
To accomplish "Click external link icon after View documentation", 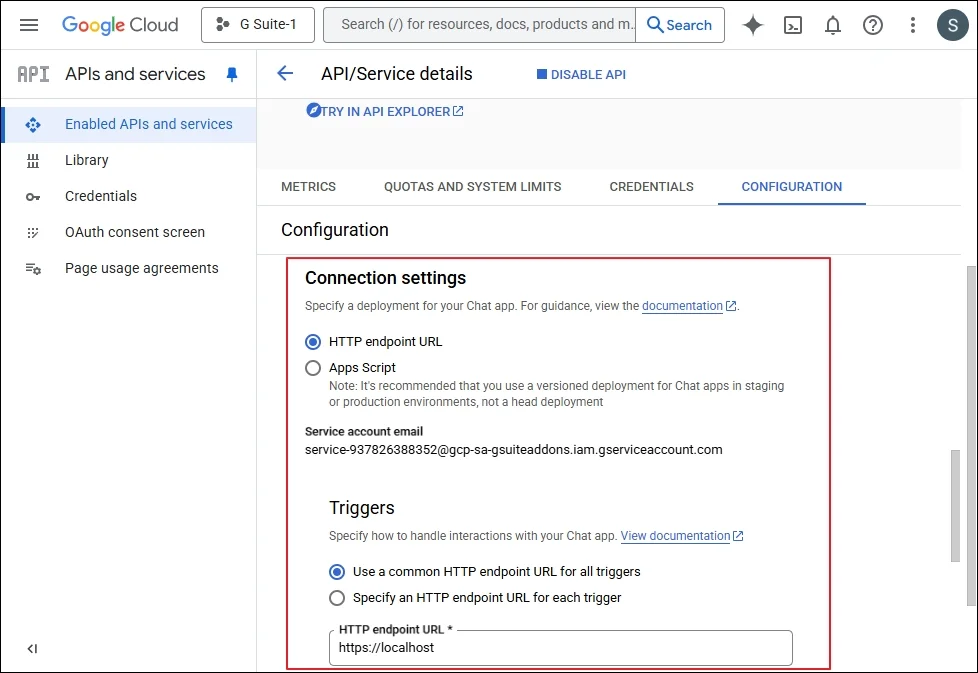I will [x=738, y=536].
